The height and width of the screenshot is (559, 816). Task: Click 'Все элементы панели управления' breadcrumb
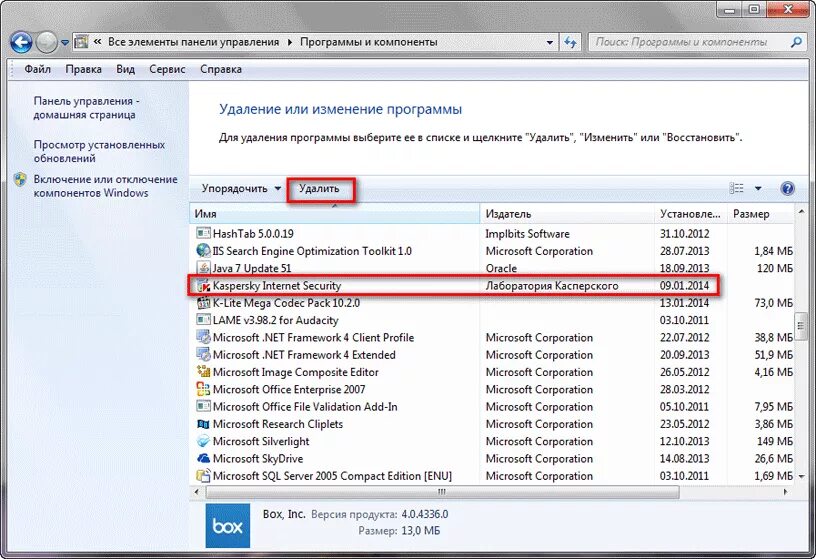pos(194,42)
